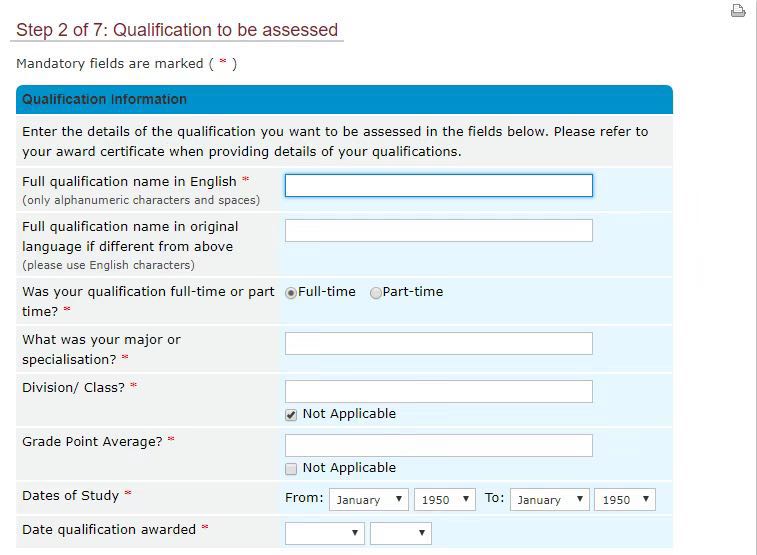Click the Qualification Information section header
This screenshot has width=757, height=555.
[x=104, y=100]
